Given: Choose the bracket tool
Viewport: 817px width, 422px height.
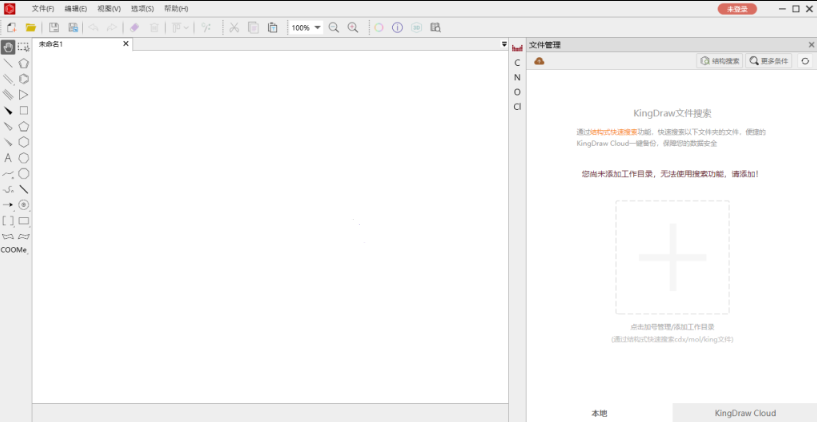Looking at the screenshot, I should [8, 221].
